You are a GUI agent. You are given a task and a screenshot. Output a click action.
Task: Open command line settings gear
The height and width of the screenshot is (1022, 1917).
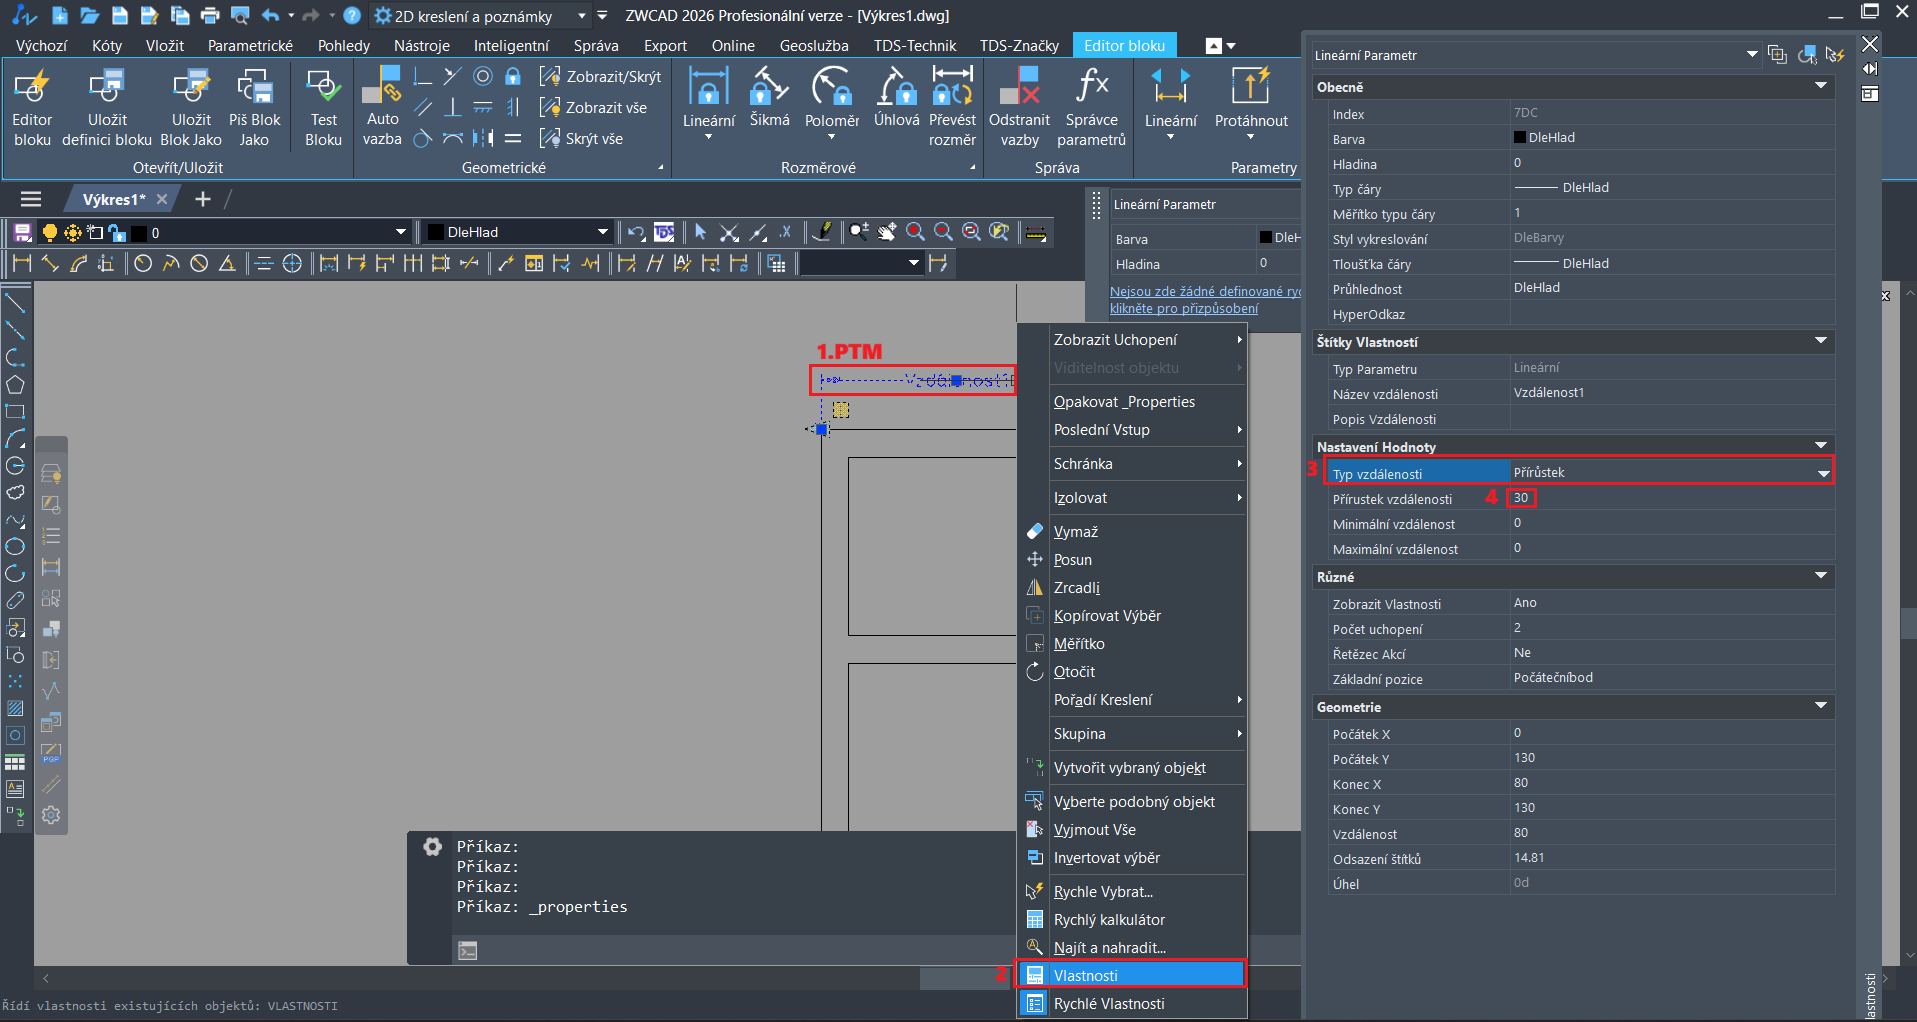[x=432, y=847]
